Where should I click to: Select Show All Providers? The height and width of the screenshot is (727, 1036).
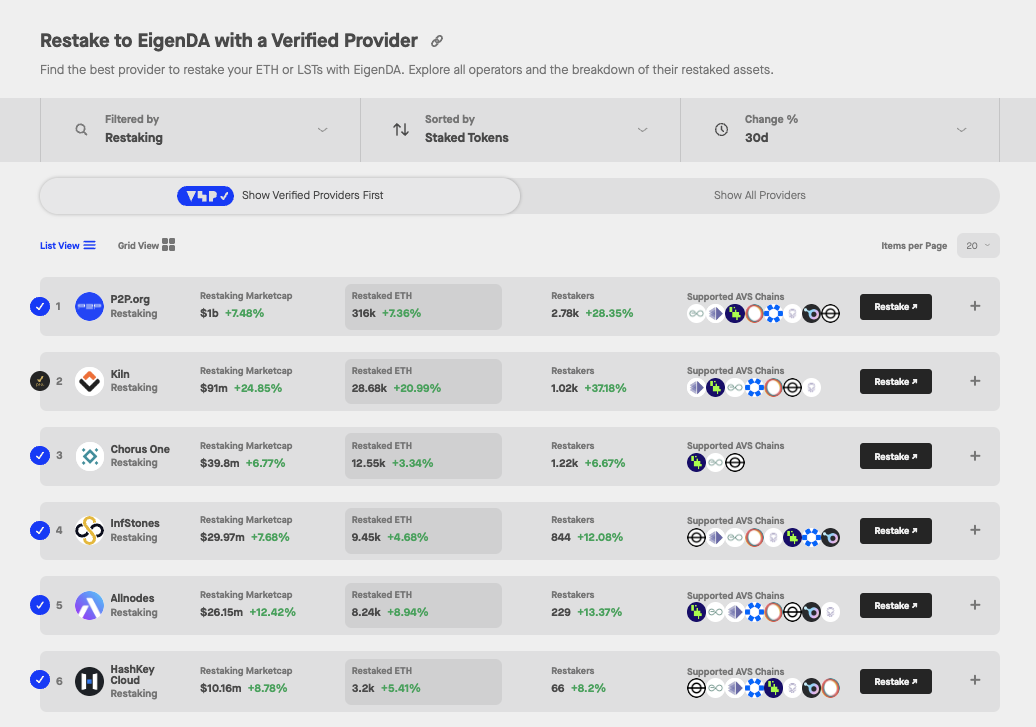click(760, 196)
